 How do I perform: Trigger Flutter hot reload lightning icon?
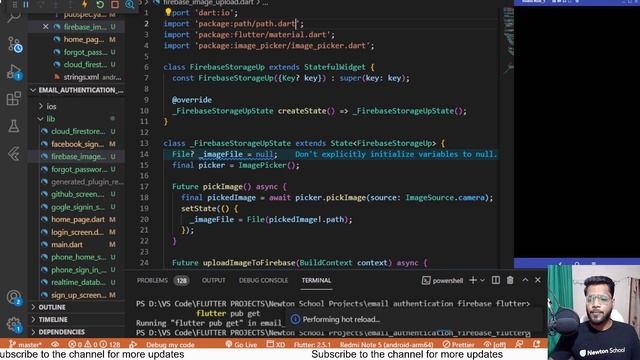[x=85, y=4]
